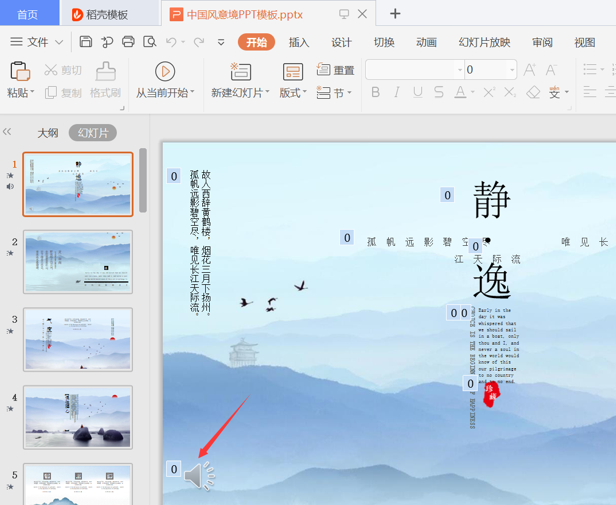Open the font name dropdown
This screenshot has height=505, width=616.
460,70
